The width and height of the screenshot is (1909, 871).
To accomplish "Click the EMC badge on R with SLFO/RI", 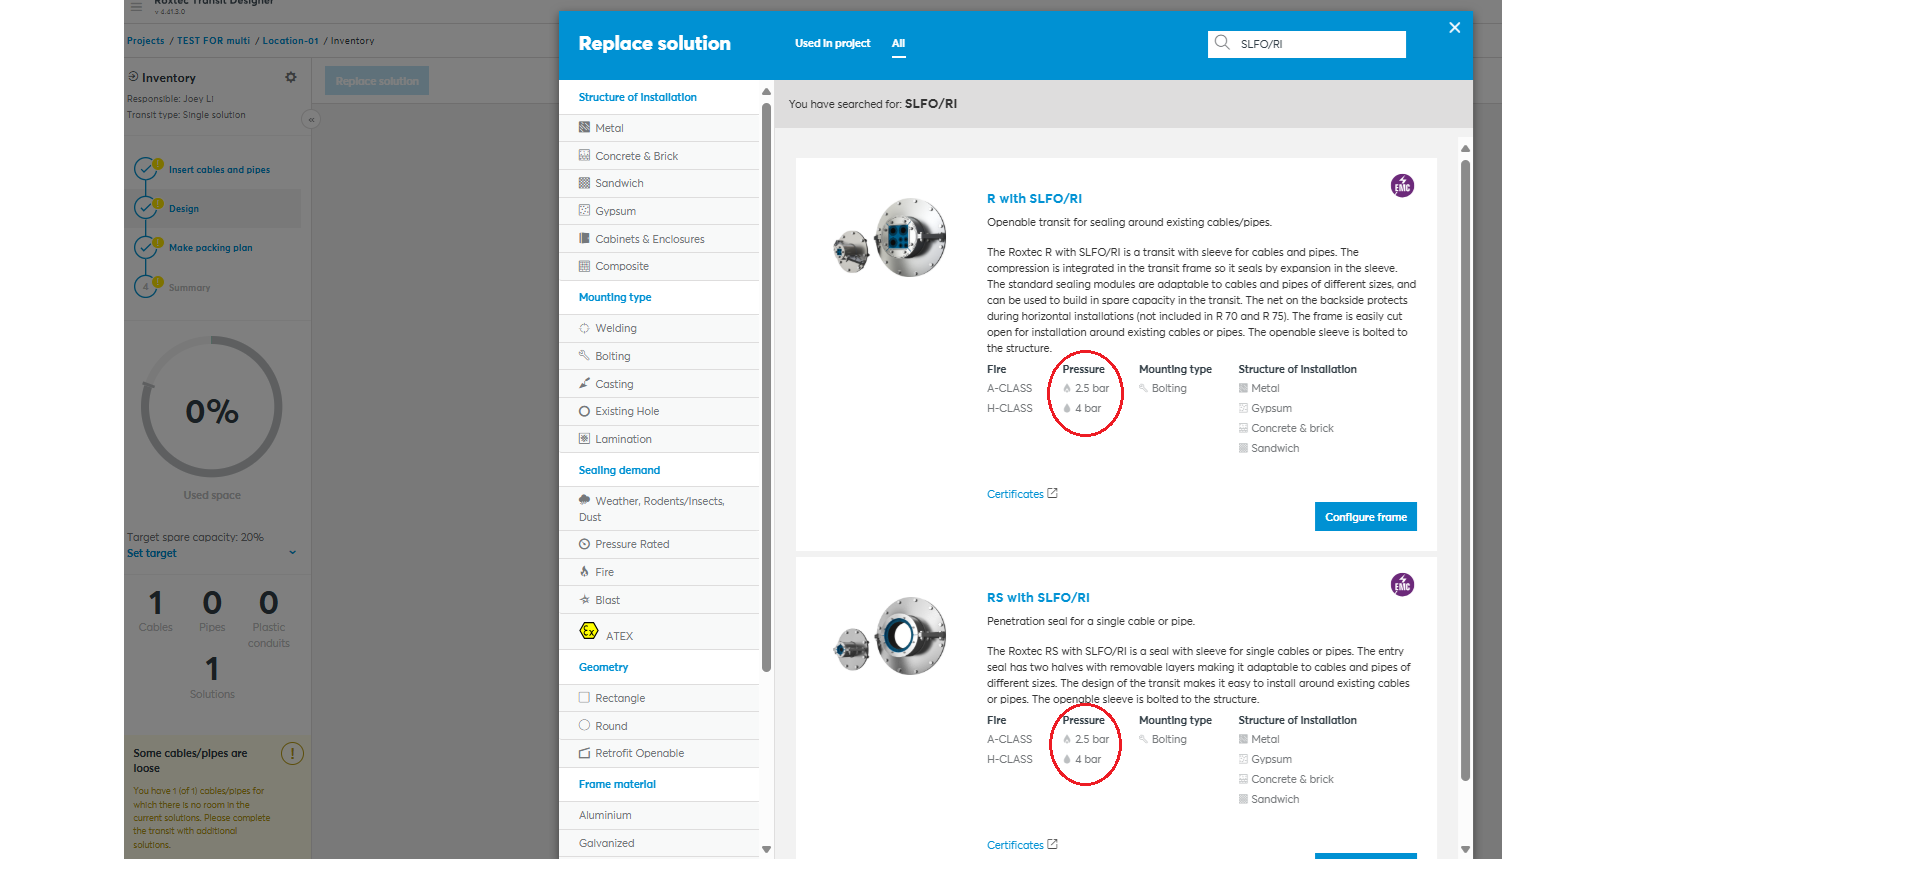I will [x=1402, y=186].
